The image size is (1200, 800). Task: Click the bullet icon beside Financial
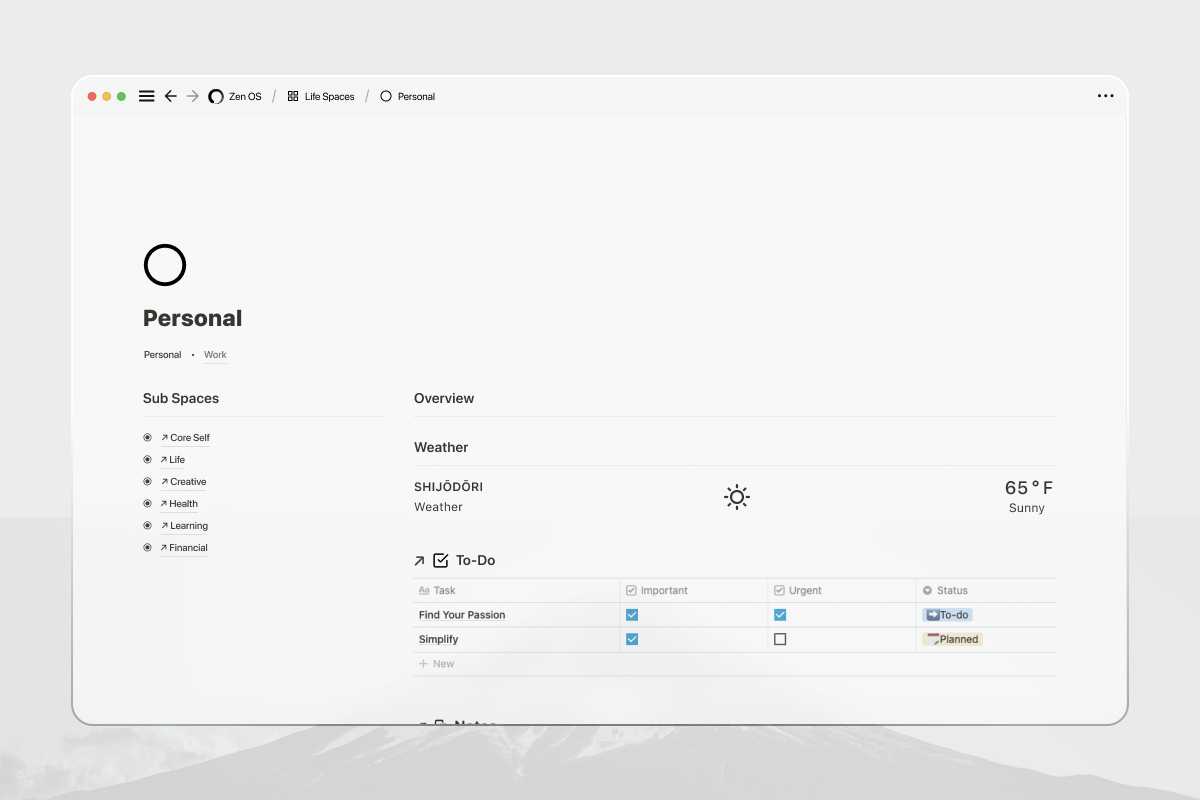147,548
